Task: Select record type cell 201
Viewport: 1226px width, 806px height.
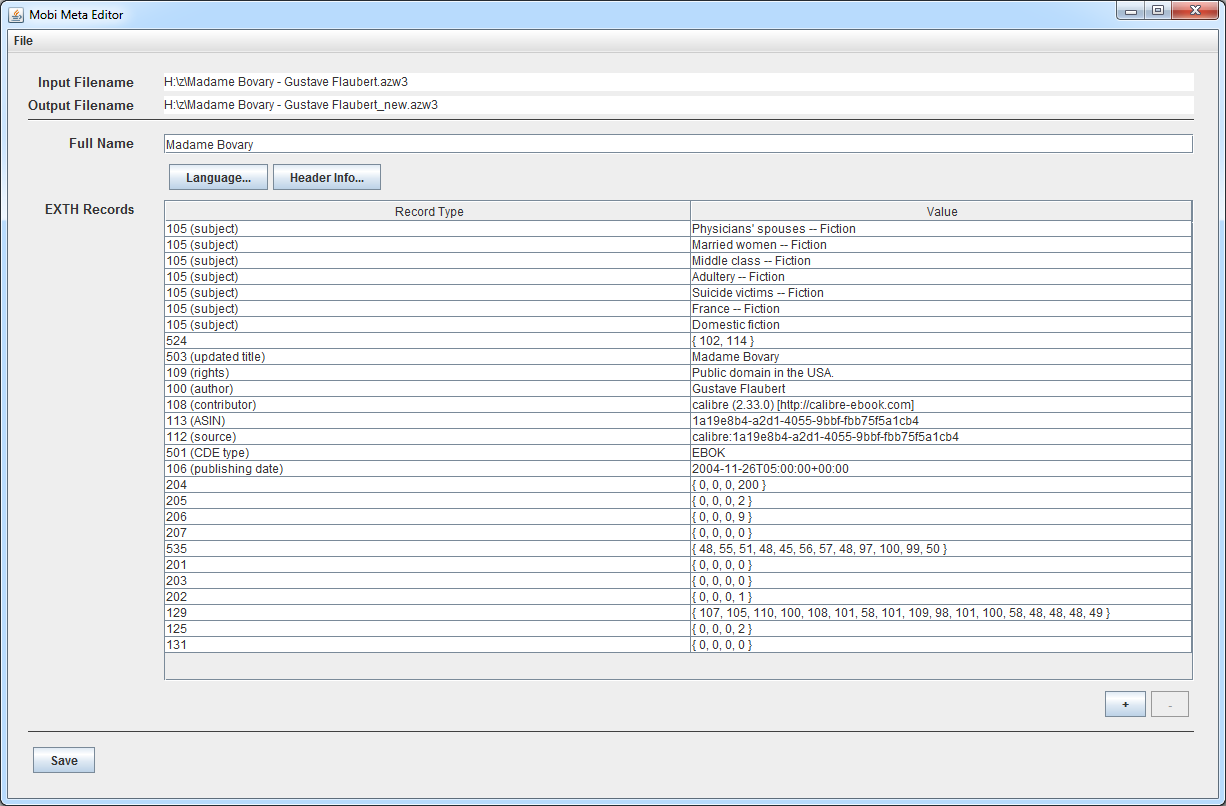Action: (428, 565)
